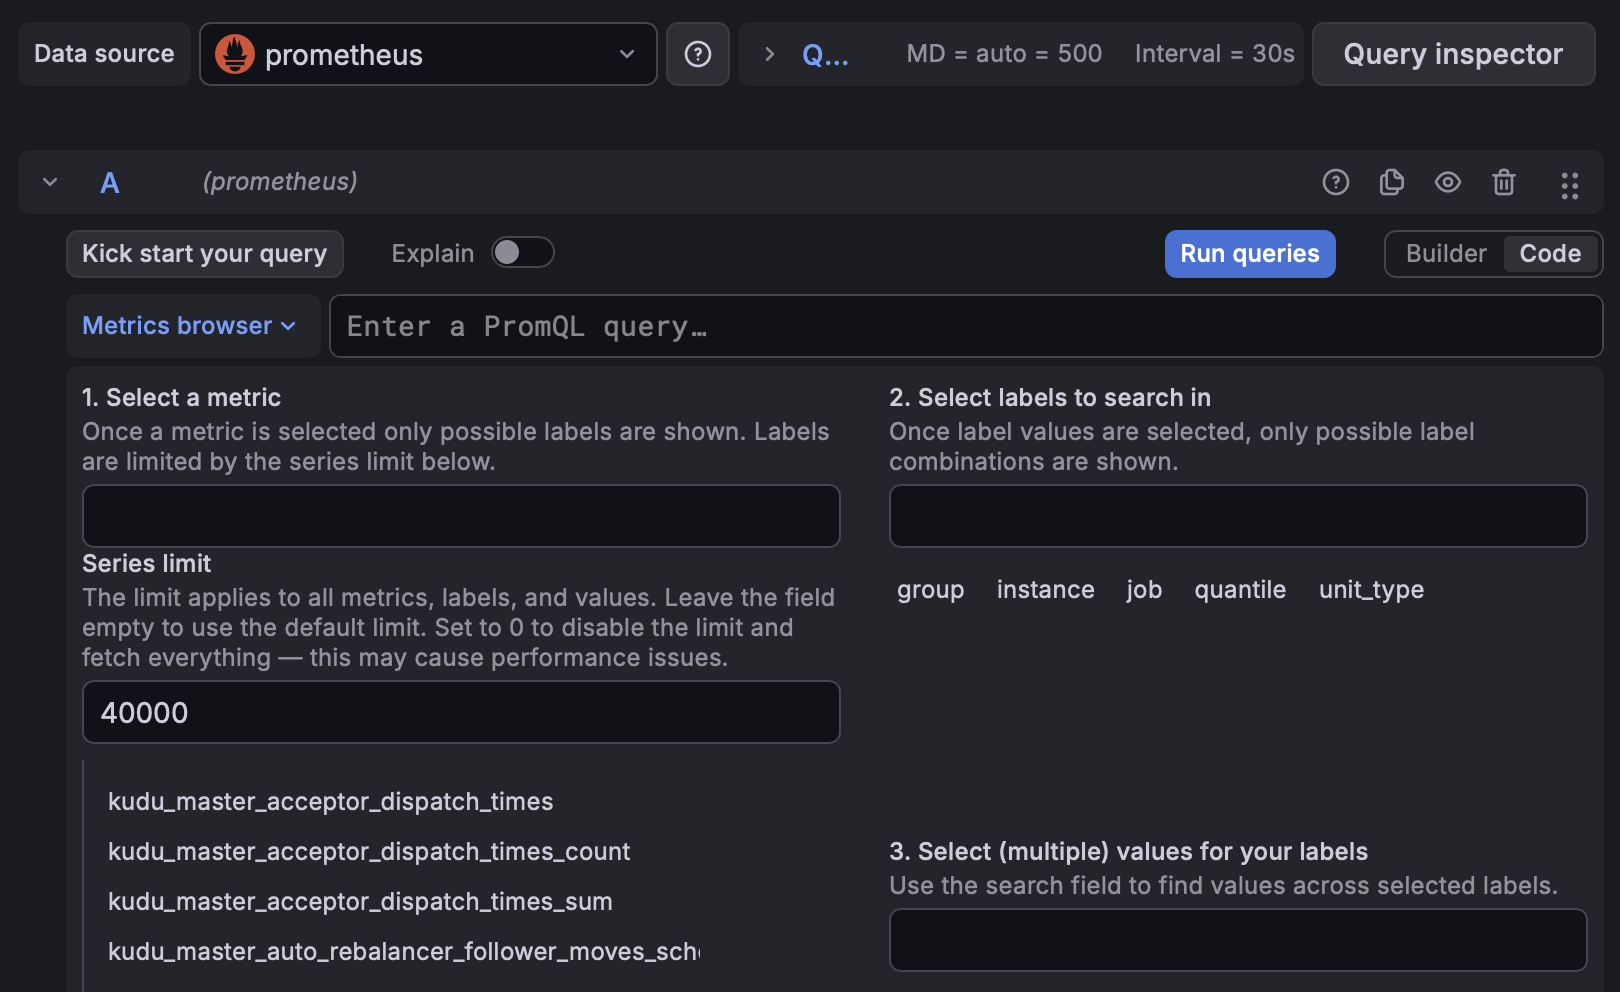Screen dimensions: 1620x992
Task: Click the Series limit field
Action: [x=461, y=712]
